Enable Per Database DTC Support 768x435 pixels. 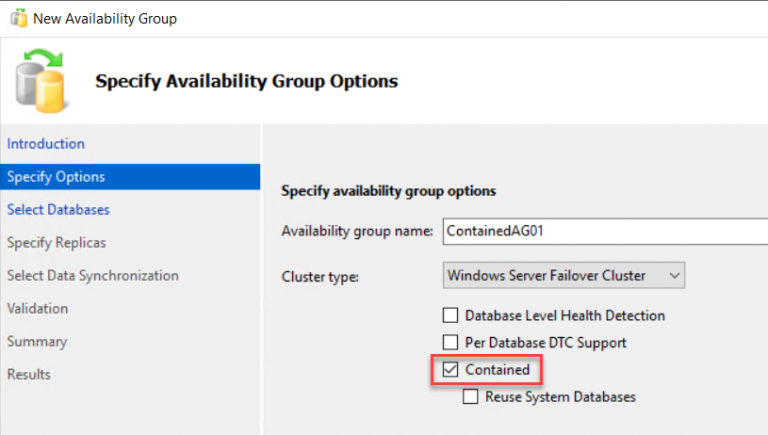451,342
